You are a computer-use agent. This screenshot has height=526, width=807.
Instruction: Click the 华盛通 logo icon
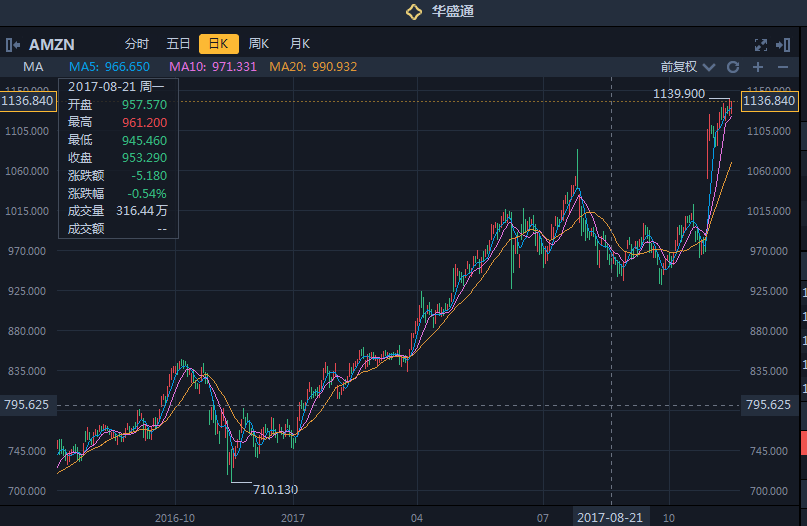[x=414, y=12]
